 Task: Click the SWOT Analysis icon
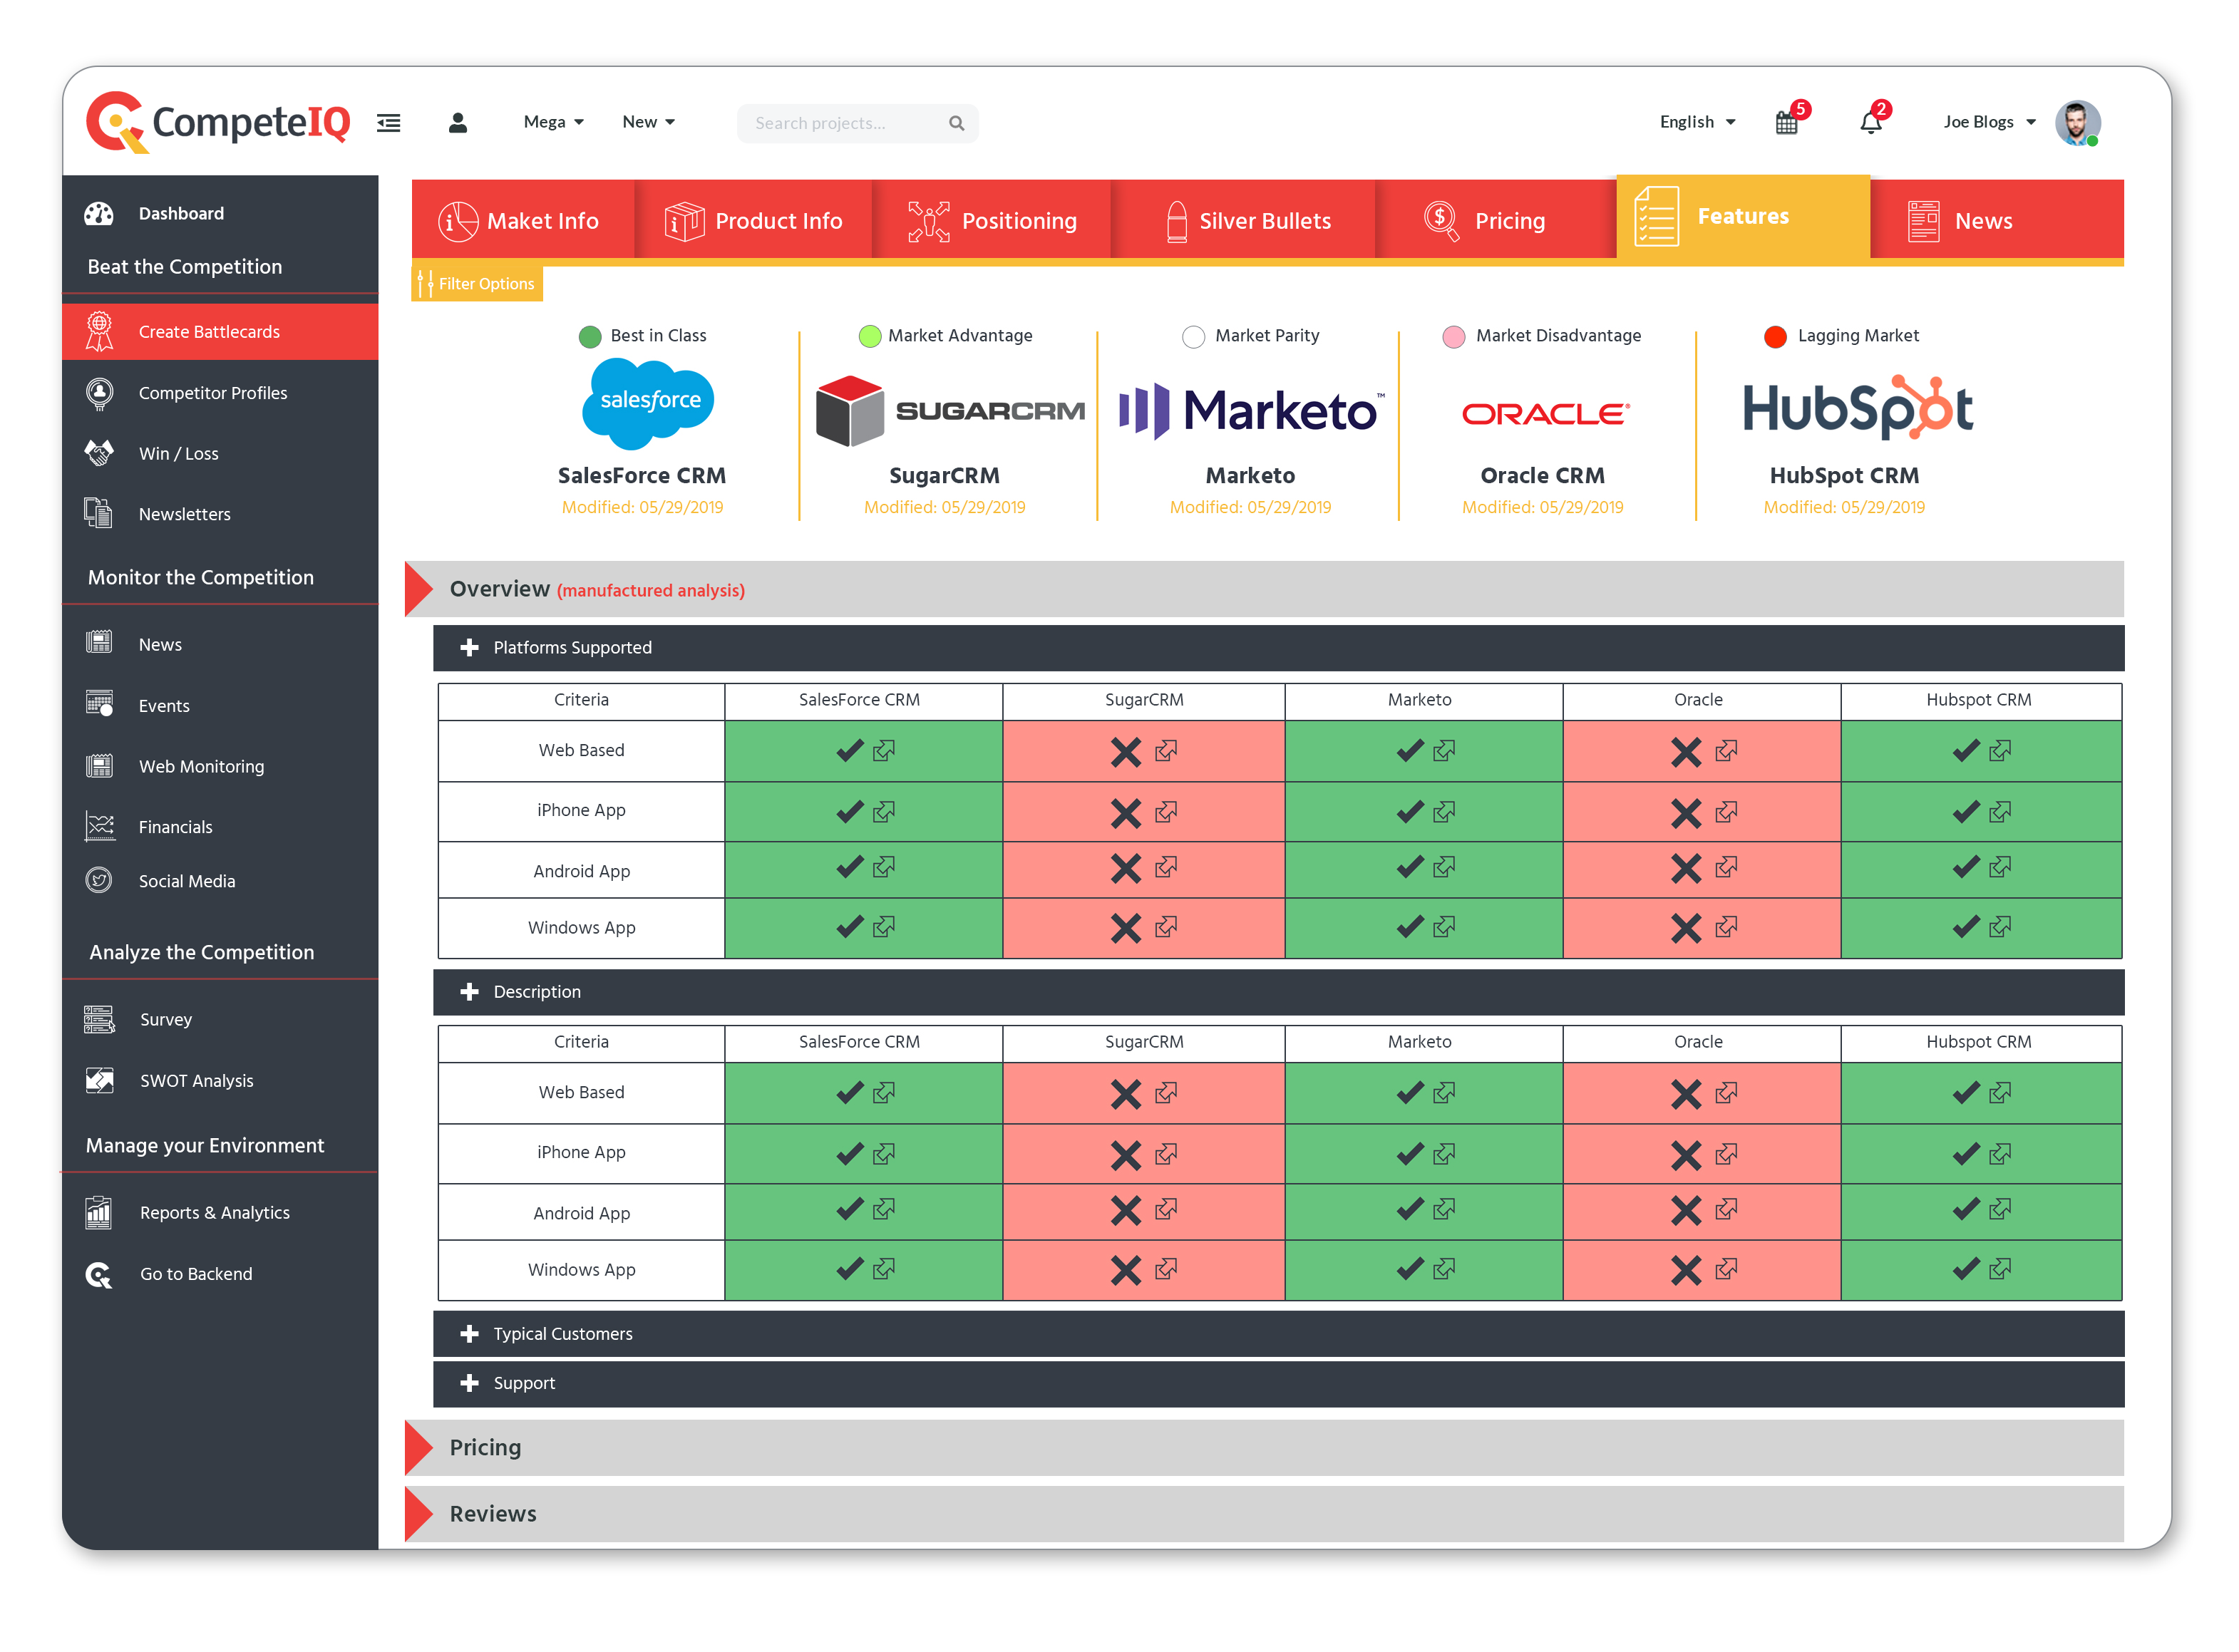coord(99,1080)
